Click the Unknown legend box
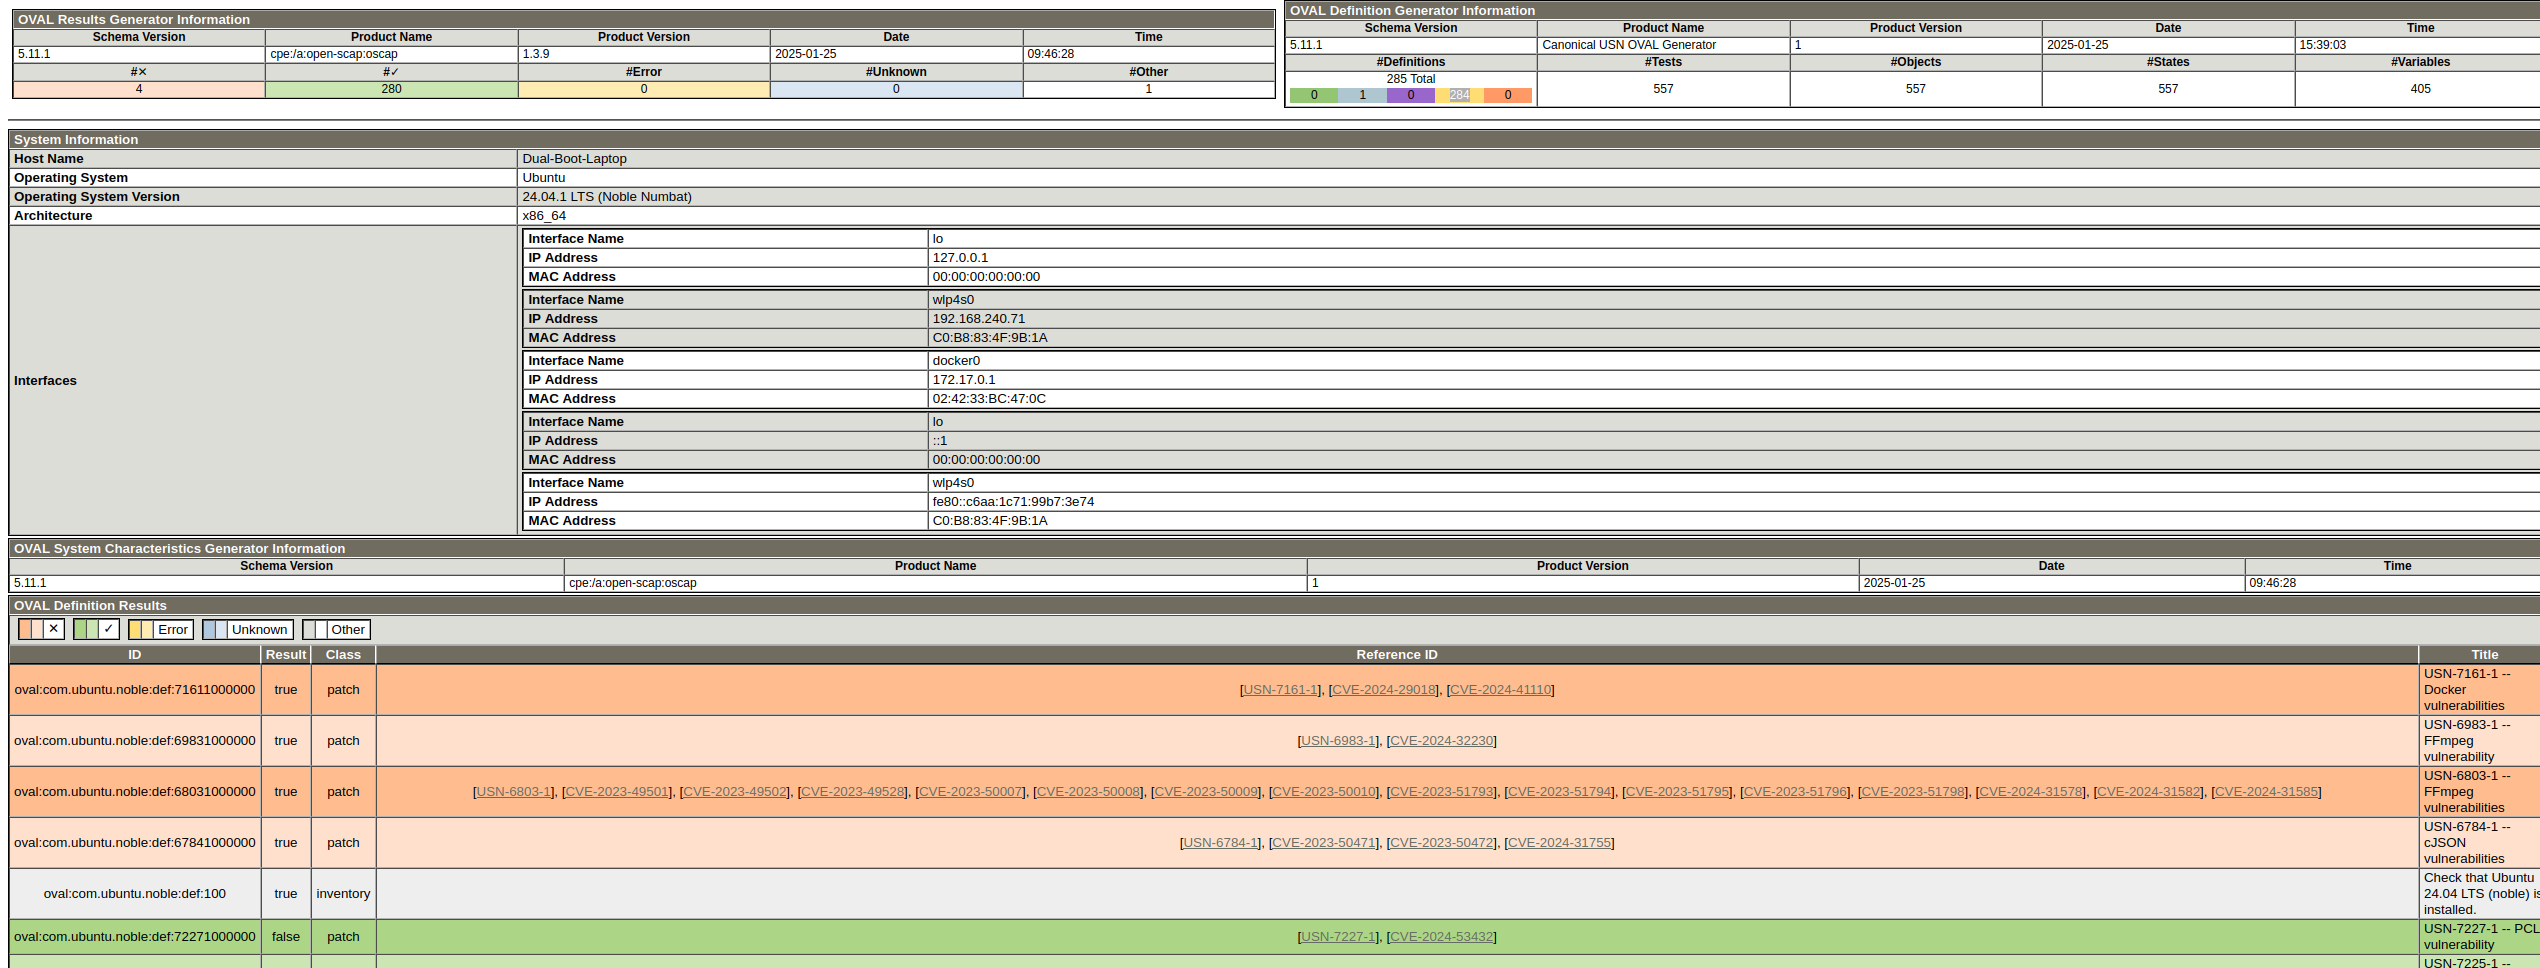 pyautogui.click(x=247, y=629)
